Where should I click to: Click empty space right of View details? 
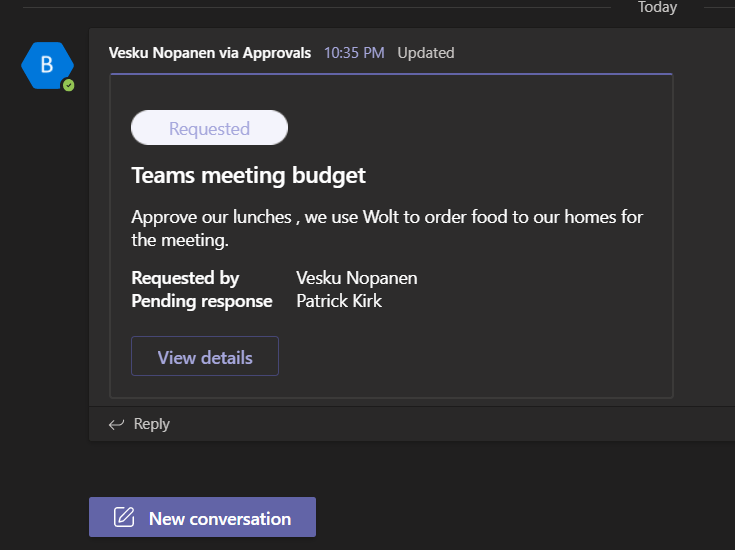tap(470, 357)
